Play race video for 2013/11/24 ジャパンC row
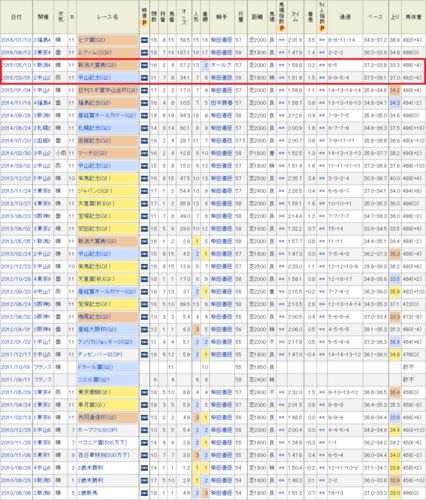Image resolution: width=426 pixels, height=500 pixels. [x=144, y=191]
